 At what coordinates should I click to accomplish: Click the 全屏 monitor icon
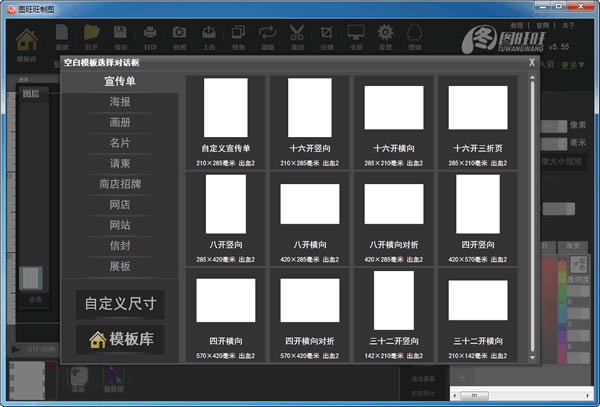[x=356, y=36]
